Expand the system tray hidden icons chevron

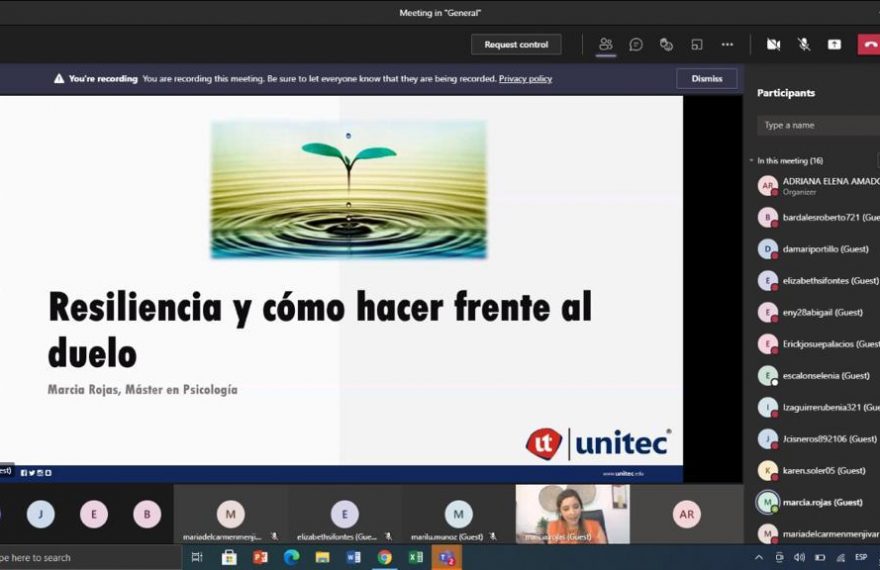coord(758,557)
